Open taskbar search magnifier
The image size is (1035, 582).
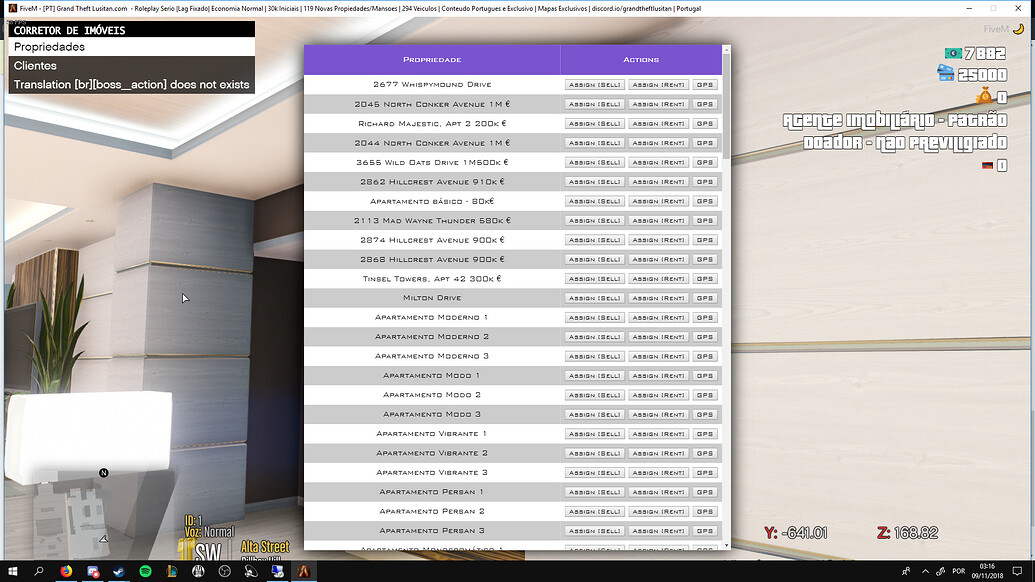pos(39,571)
